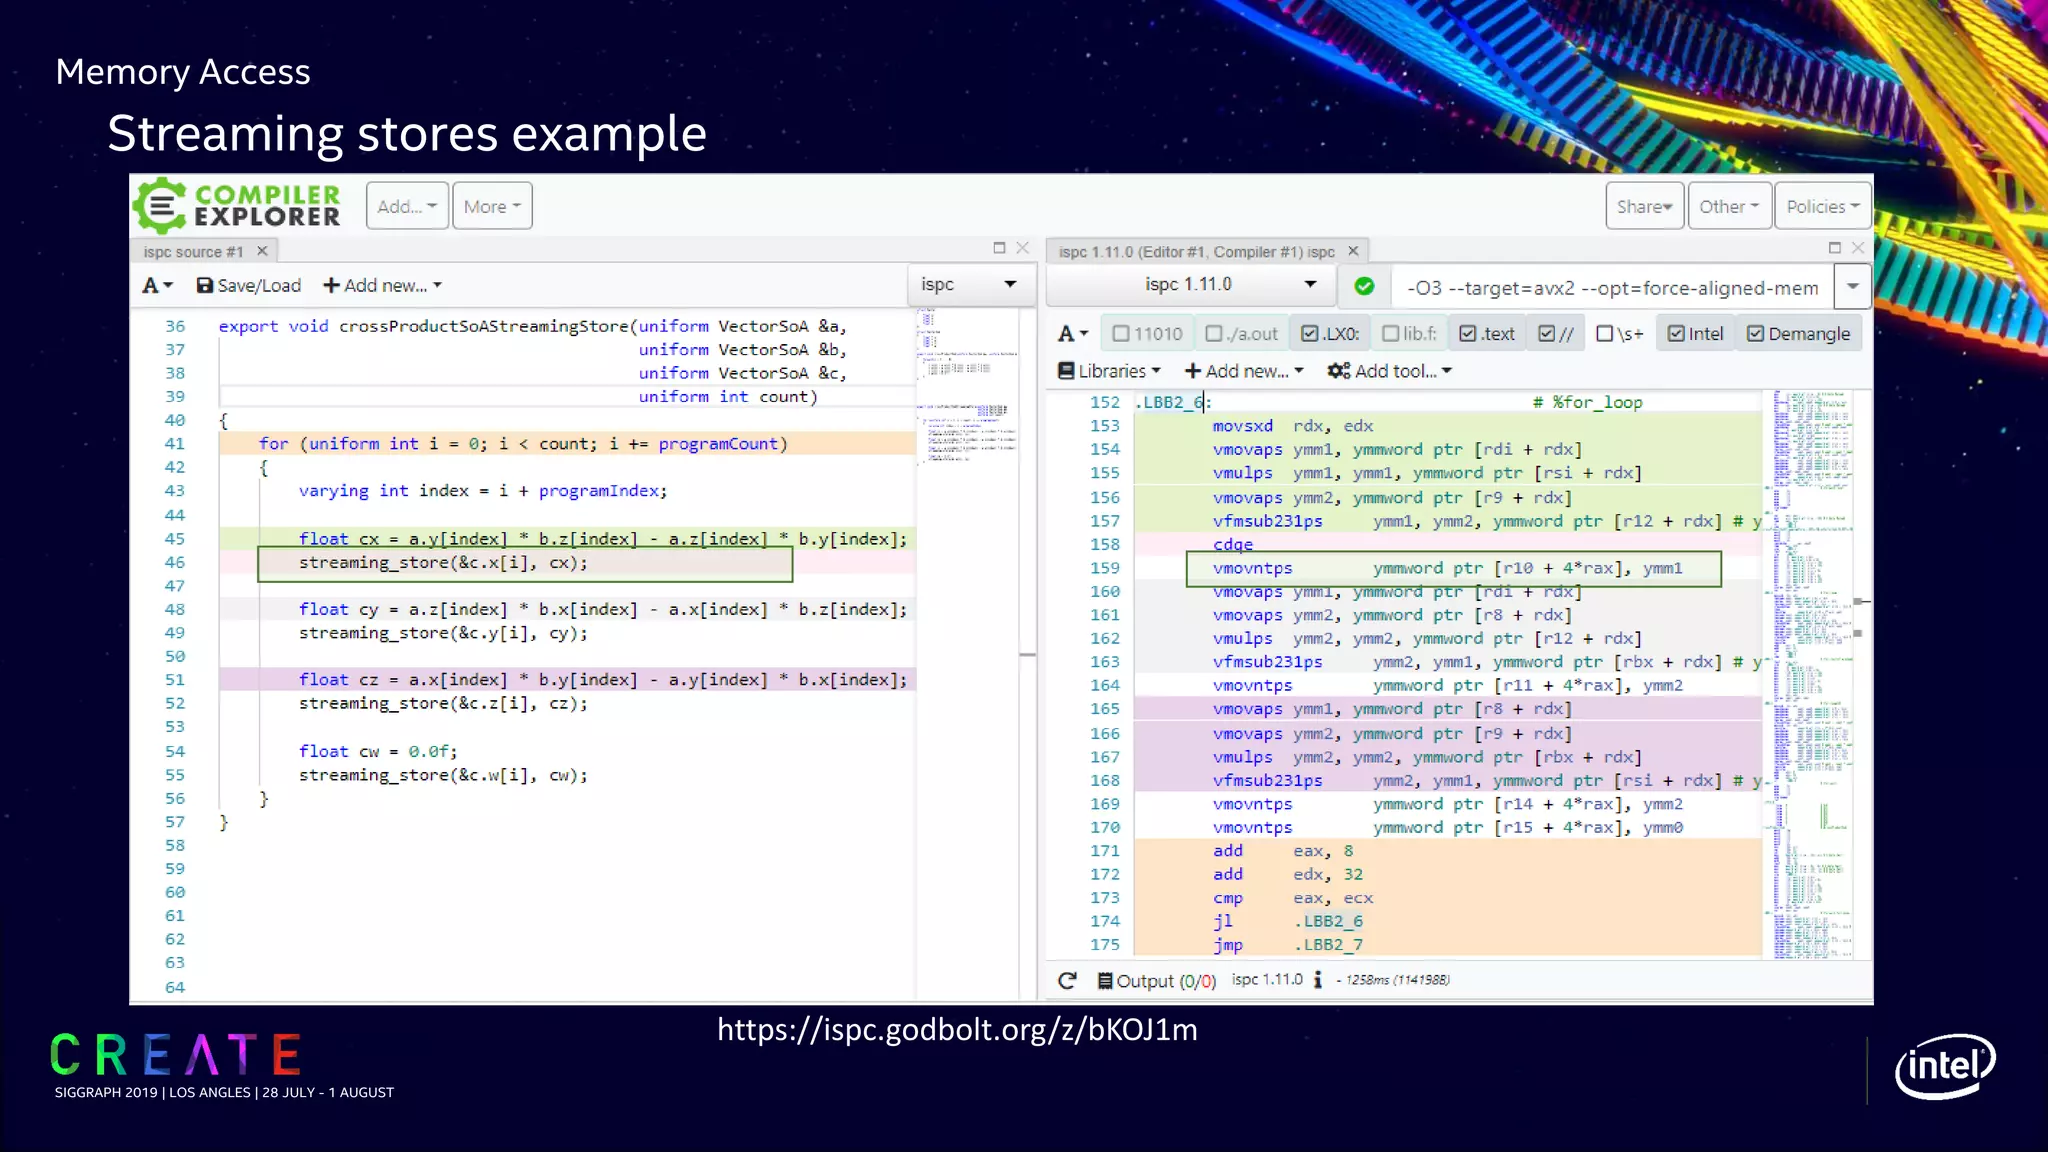
Task: Click source line number 41
Action: tap(175, 444)
